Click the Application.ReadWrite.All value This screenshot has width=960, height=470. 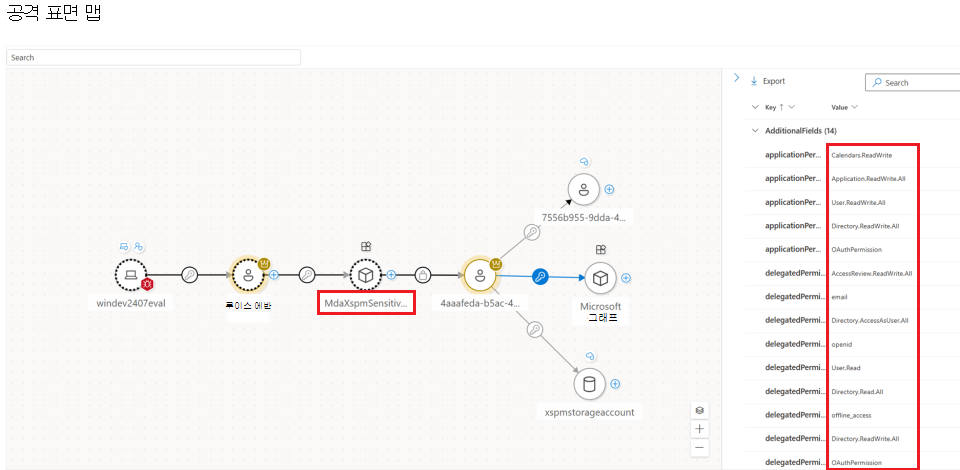pos(868,179)
